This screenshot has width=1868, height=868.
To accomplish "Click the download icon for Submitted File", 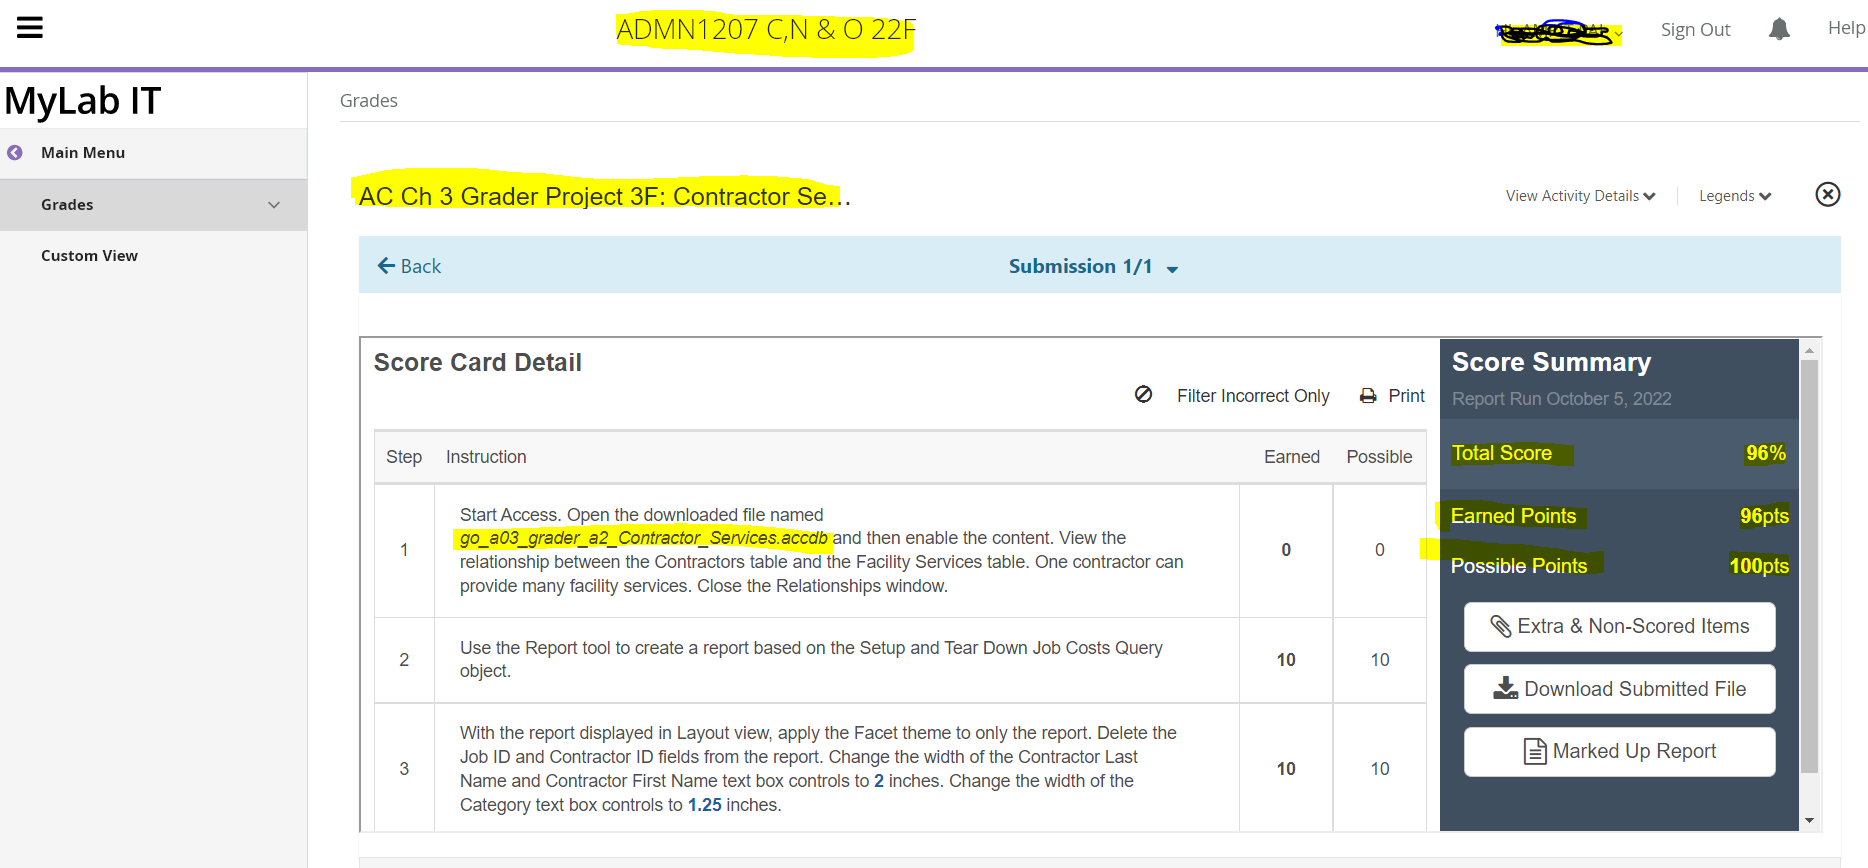I will 1505,688.
